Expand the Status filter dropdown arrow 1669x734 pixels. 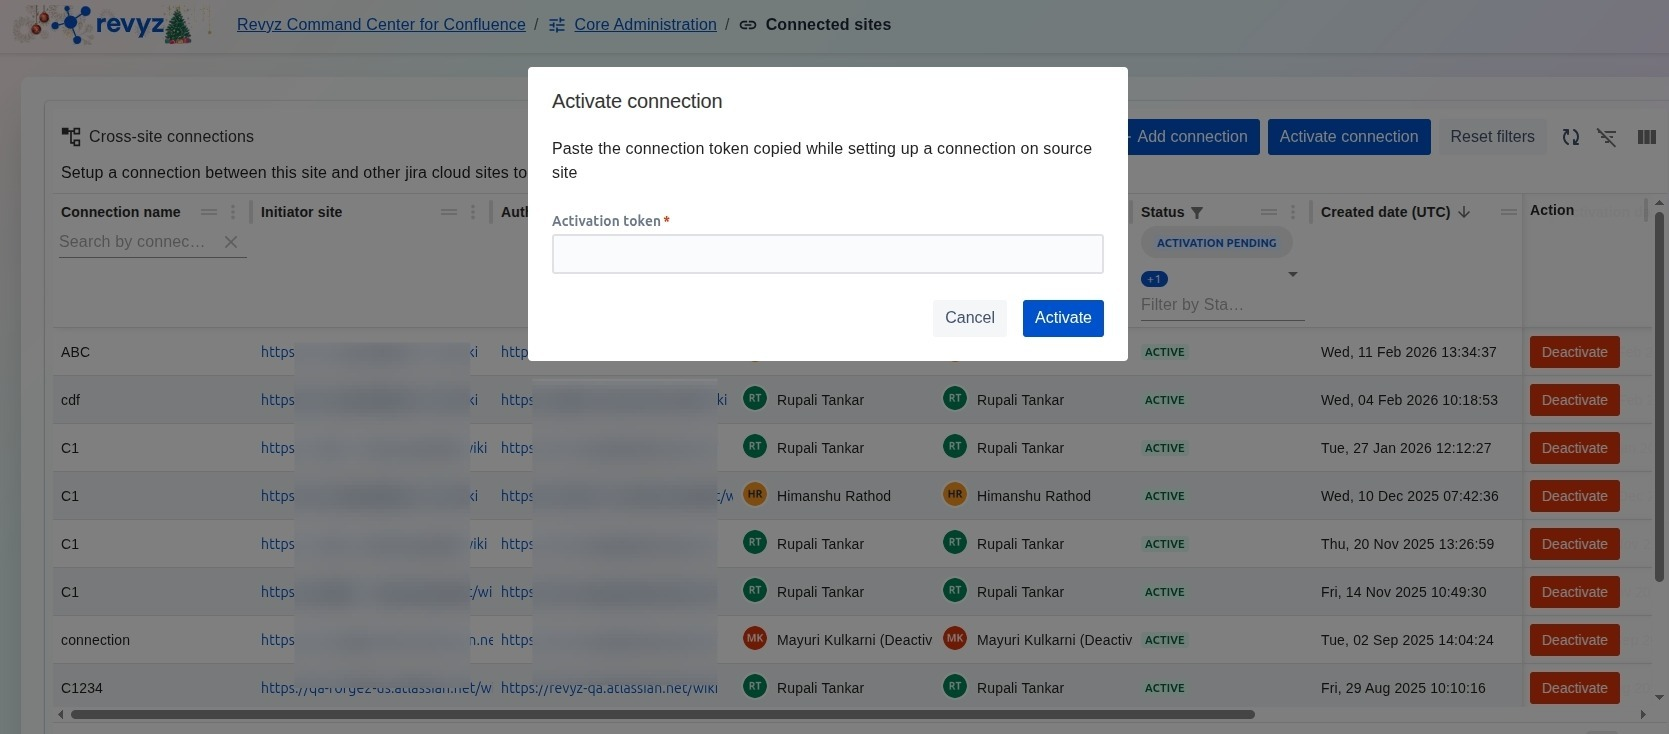tap(1292, 275)
